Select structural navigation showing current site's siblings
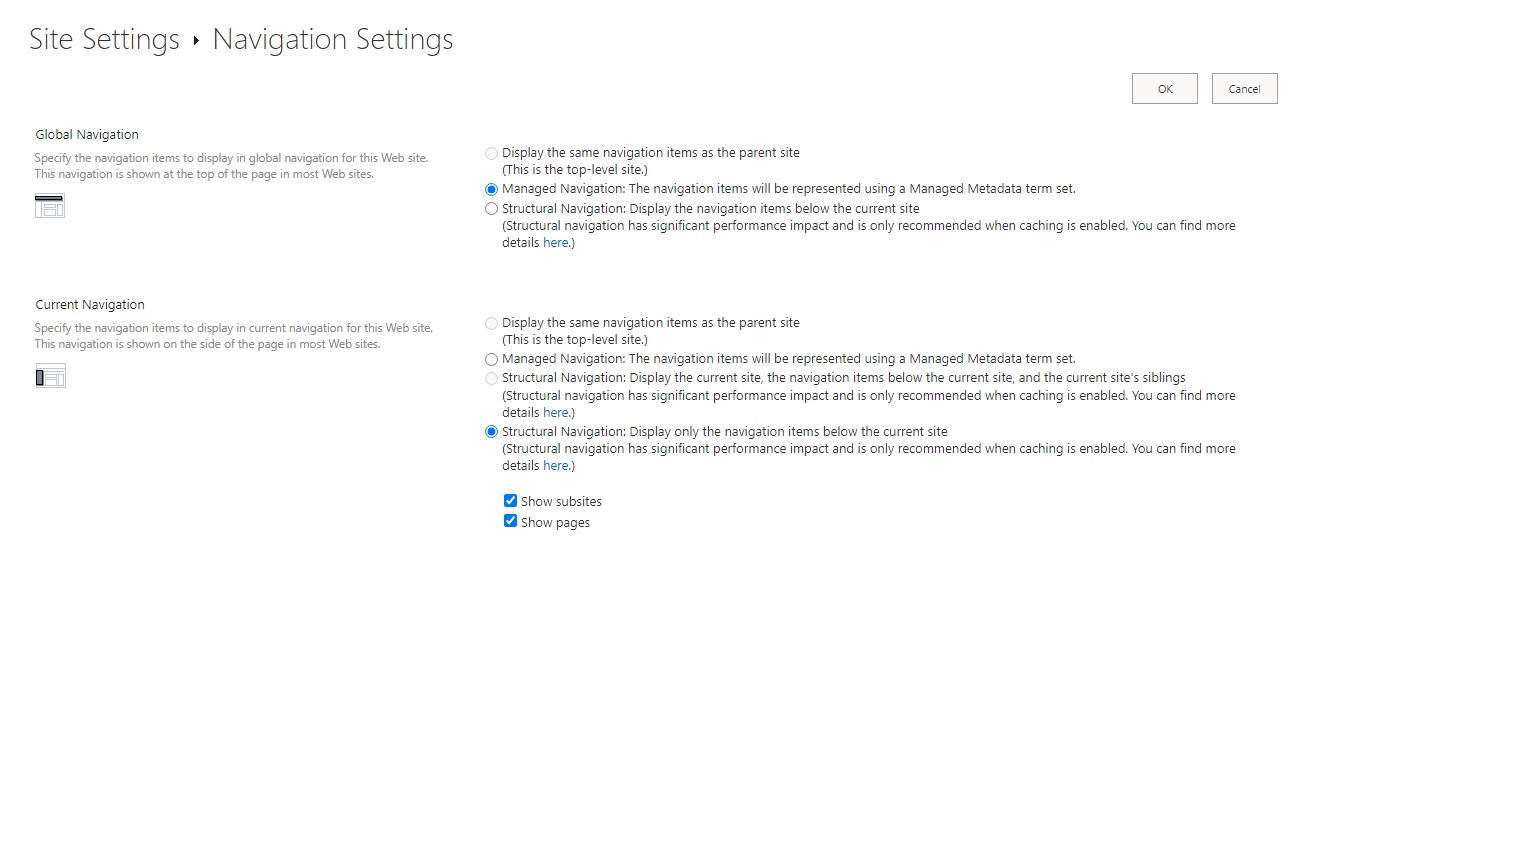This screenshot has height=864, width=1536. click(x=491, y=378)
